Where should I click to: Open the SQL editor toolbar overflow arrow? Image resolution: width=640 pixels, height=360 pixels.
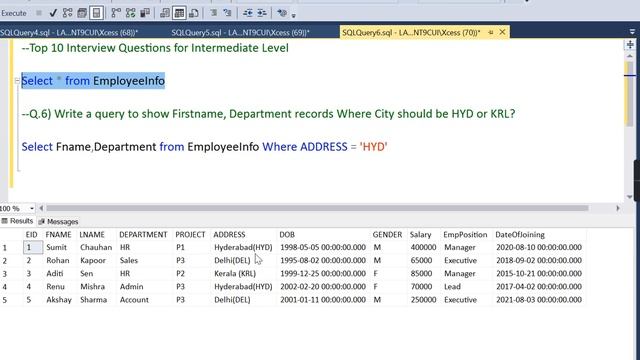point(293,16)
